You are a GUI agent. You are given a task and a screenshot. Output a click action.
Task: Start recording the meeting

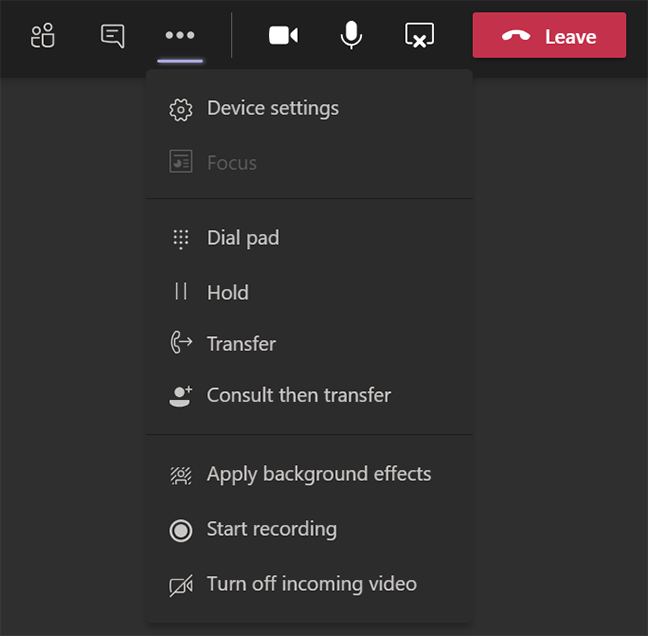tap(271, 529)
